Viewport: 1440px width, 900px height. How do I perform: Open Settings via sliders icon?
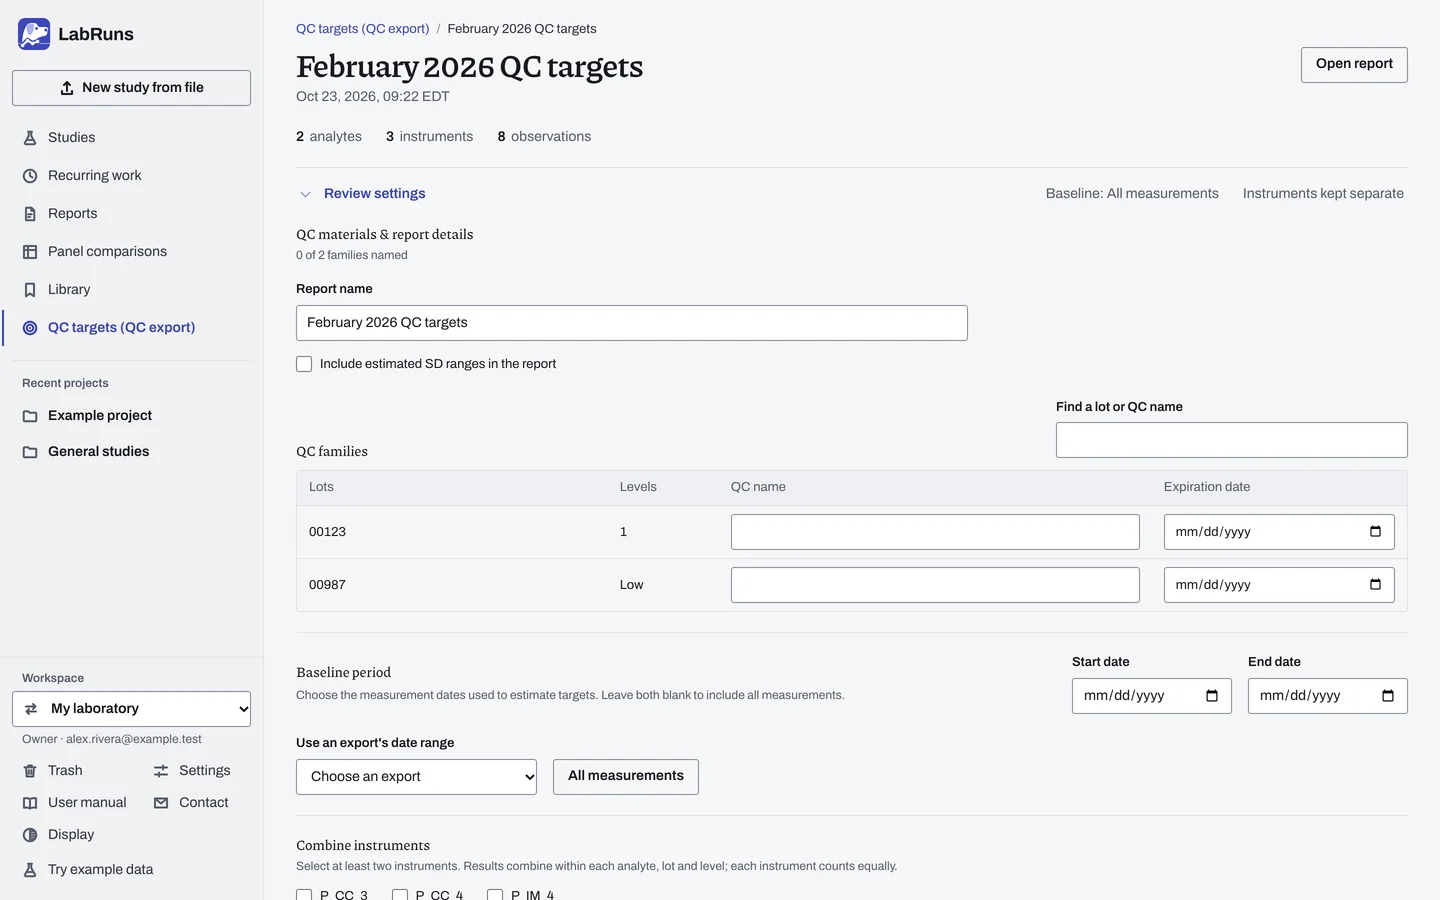click(x=161, y=771)
